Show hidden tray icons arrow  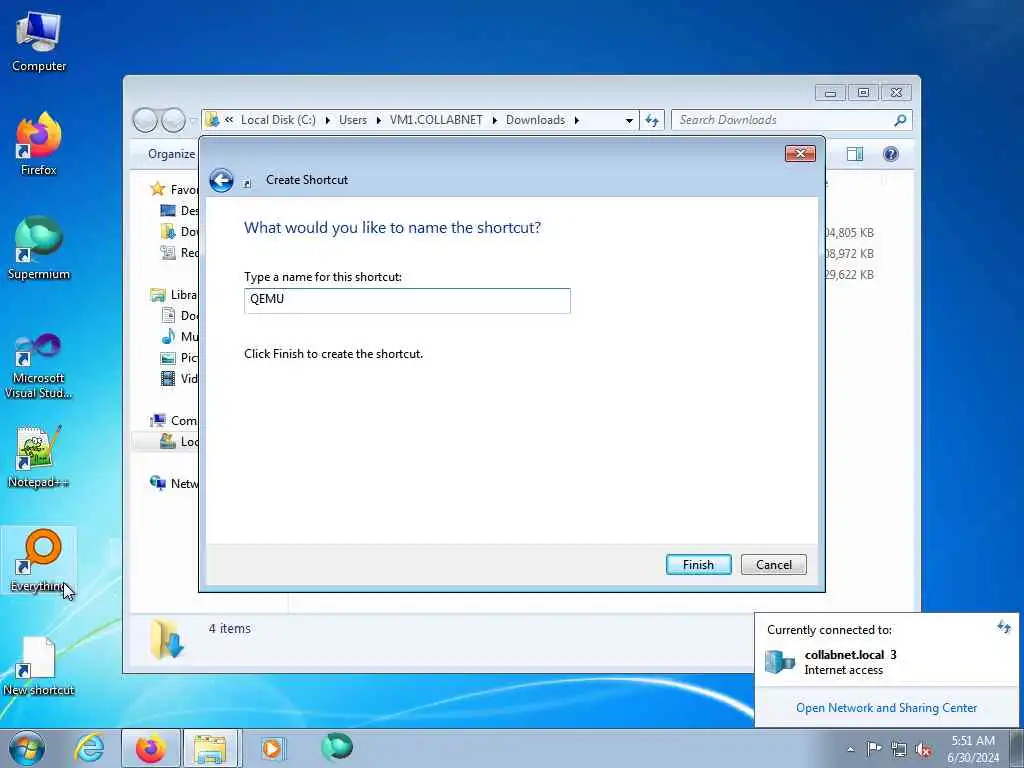(850, 749)
